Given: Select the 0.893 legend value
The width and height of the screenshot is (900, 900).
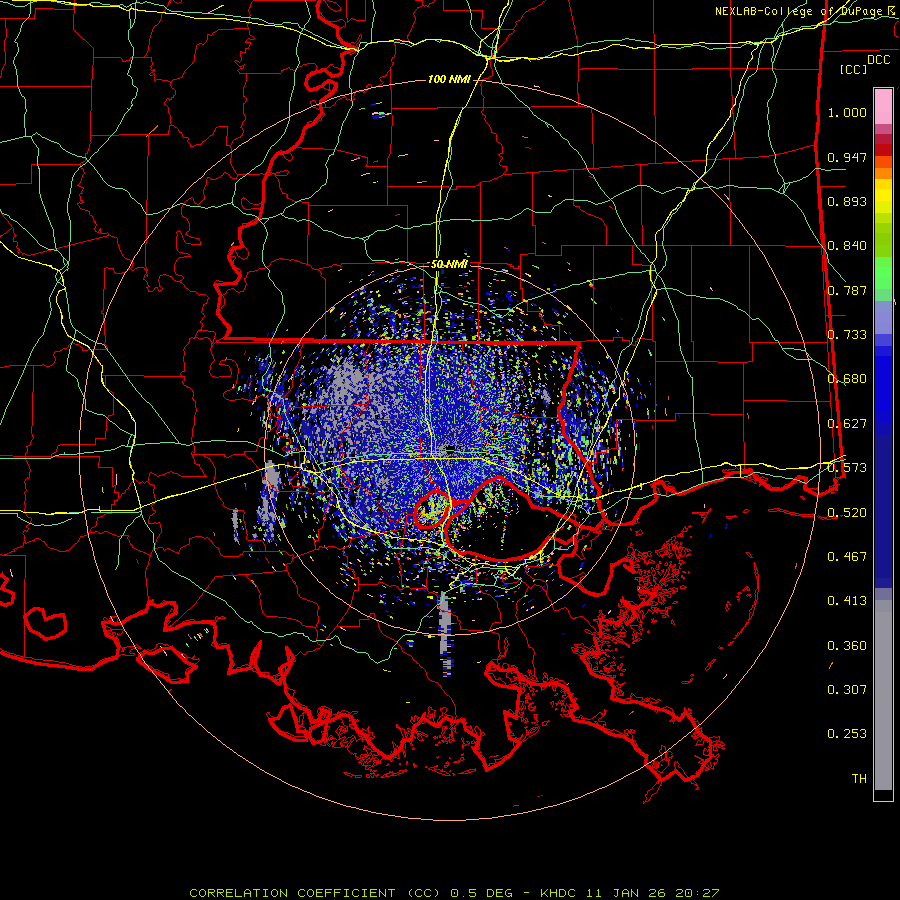Looking at the screenshot, I should [847, 201].
